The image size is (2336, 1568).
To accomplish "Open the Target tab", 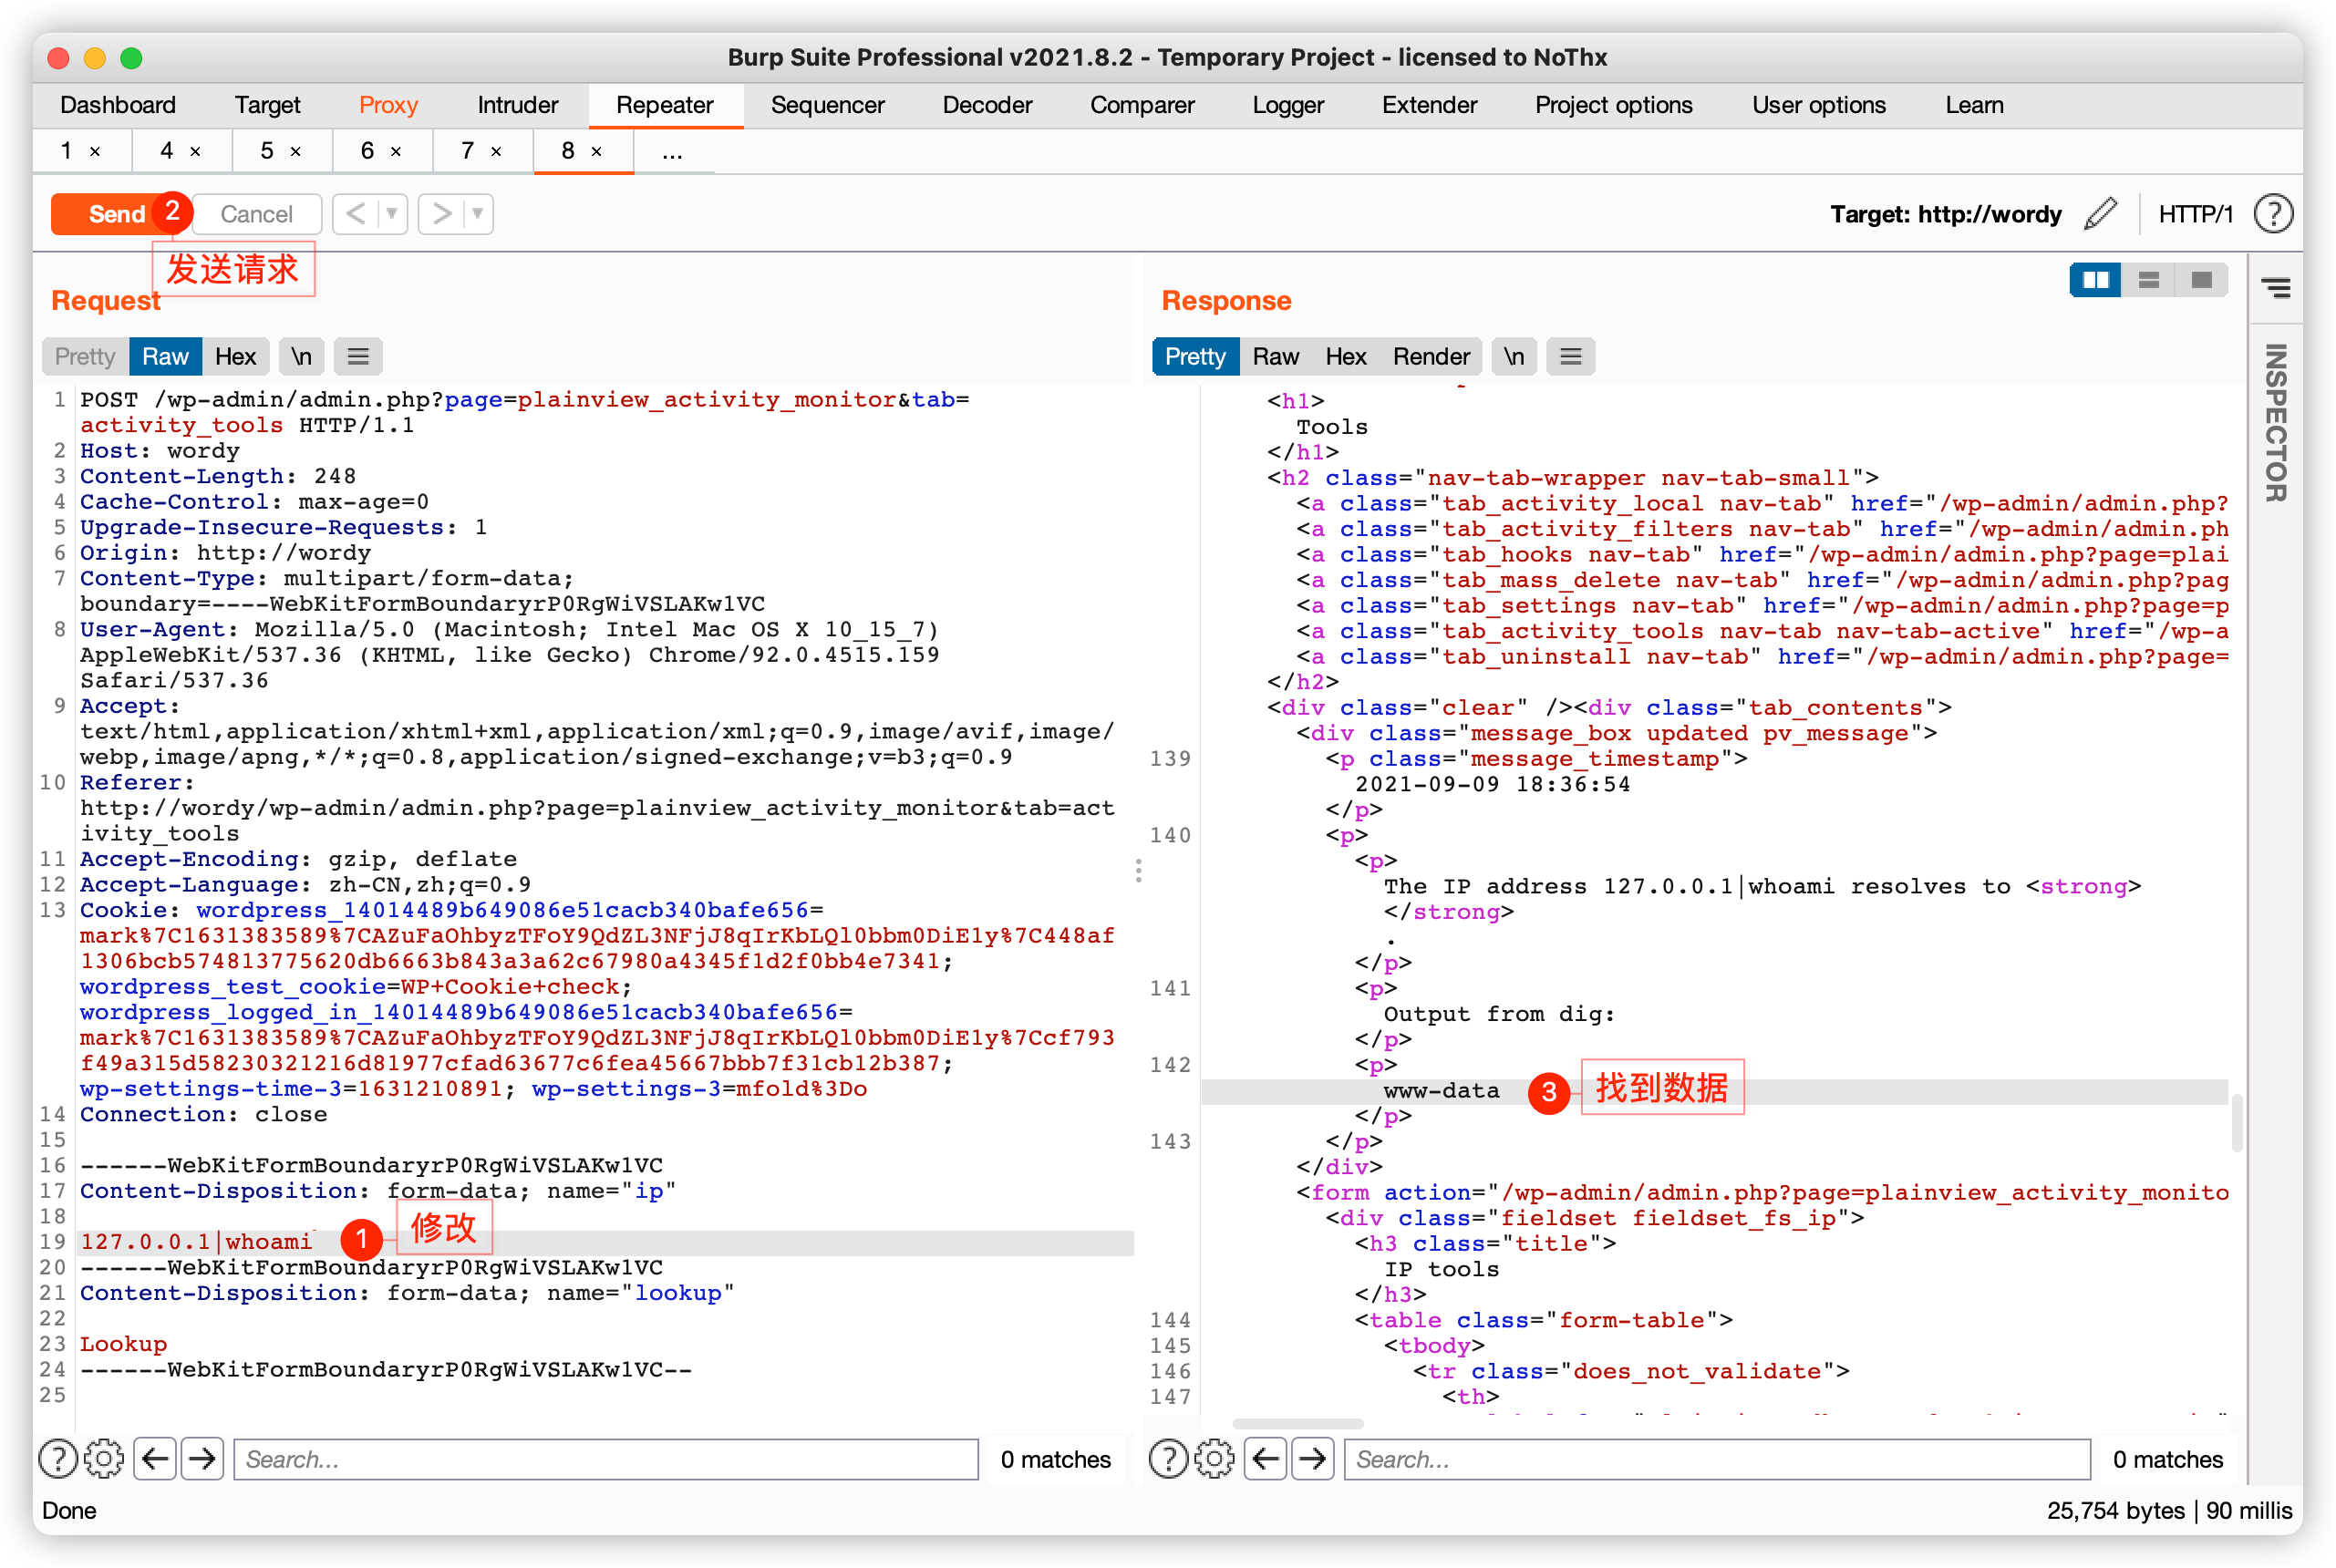I will (267, 105).
